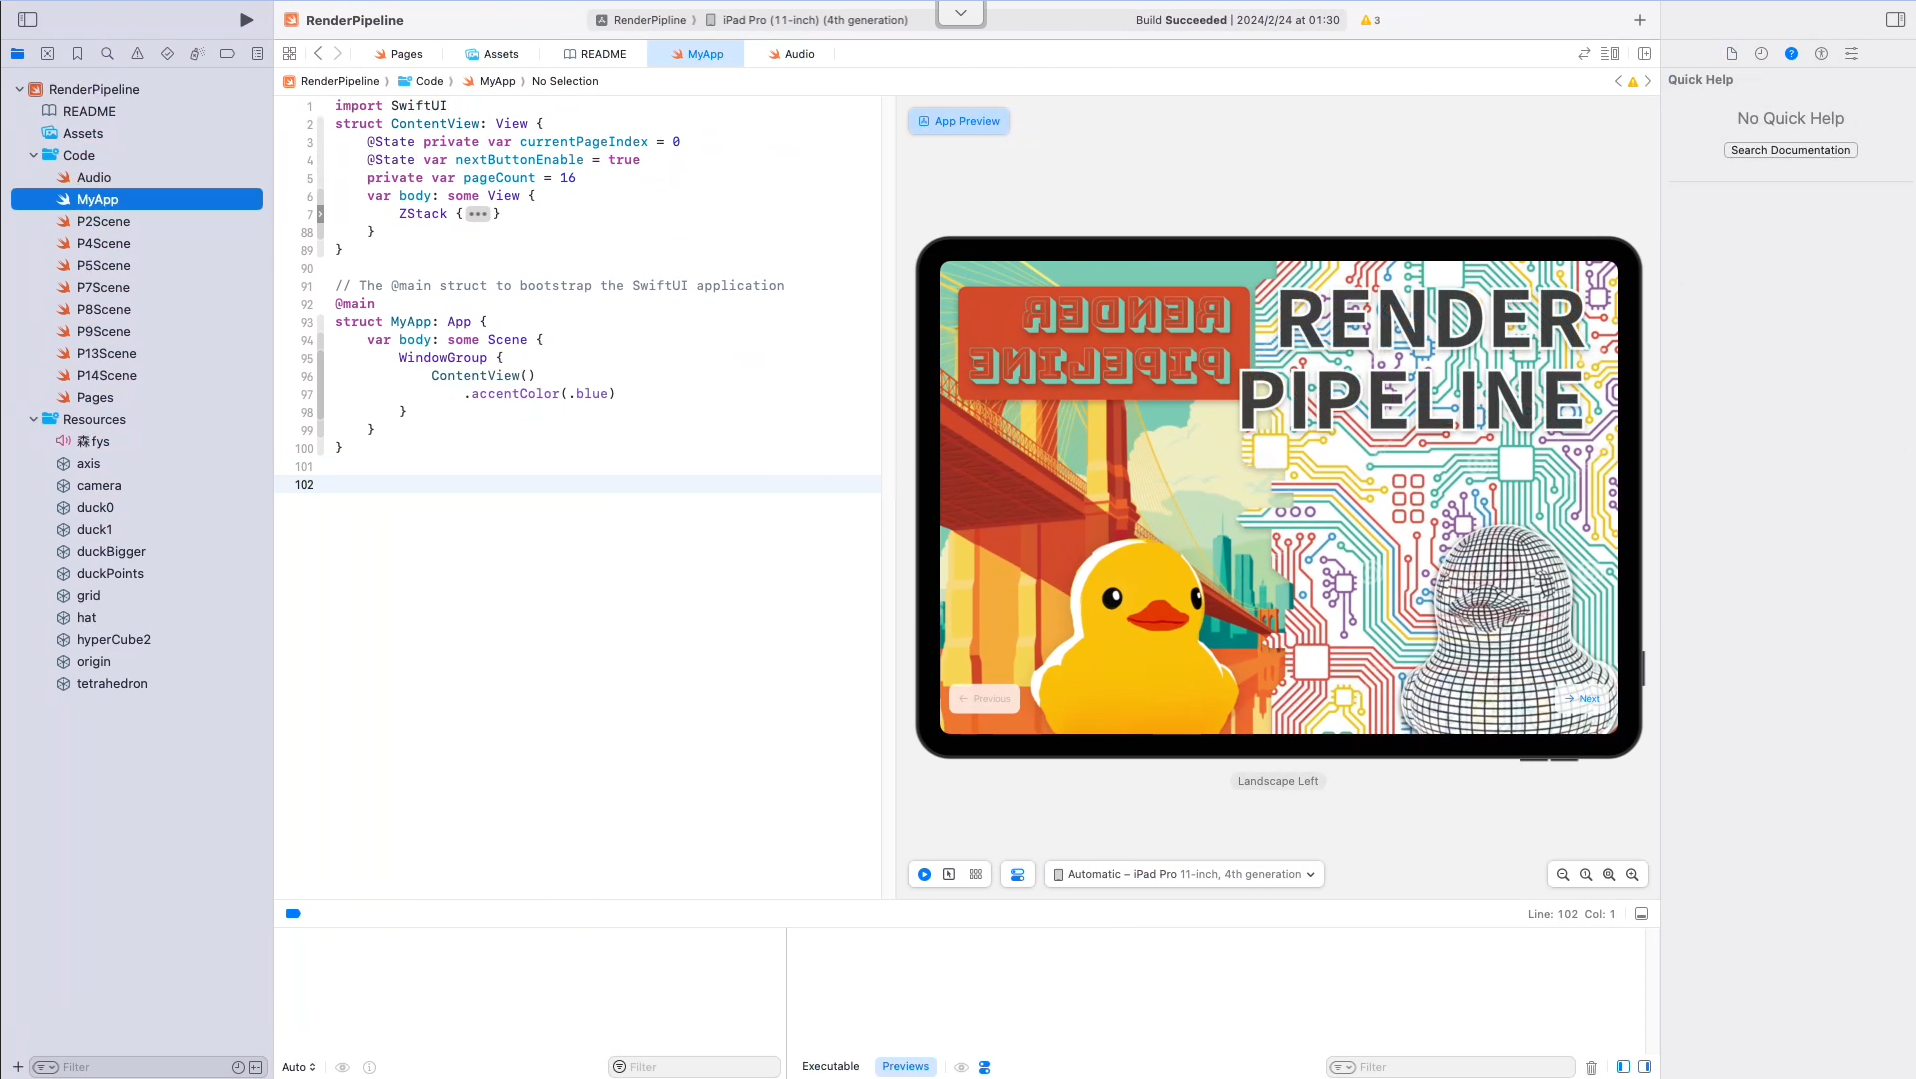The width and height of the screenshot is (1916, 1079).
Task: Collapse the Resources folder
Action: pos(33,420)
